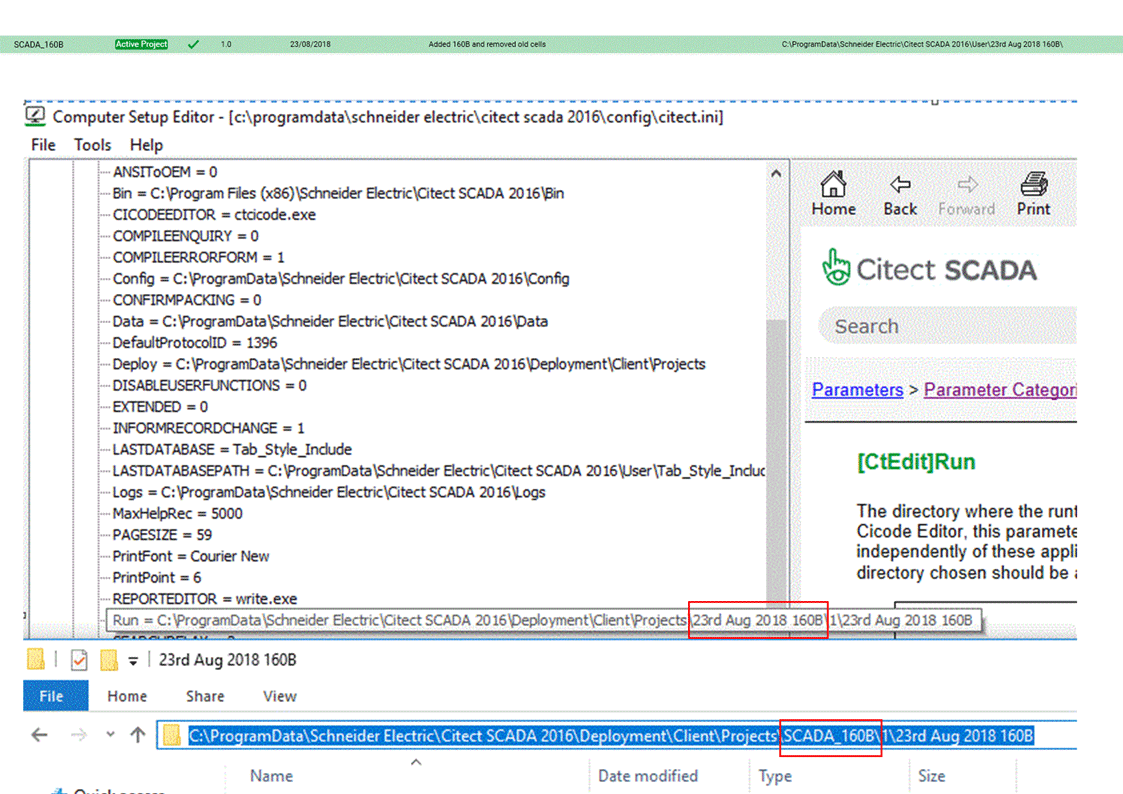Click the Properties checkmark quick access icon
This screenshot has width=1123, height=794.
pyautogui.click(x=79, y=659)
